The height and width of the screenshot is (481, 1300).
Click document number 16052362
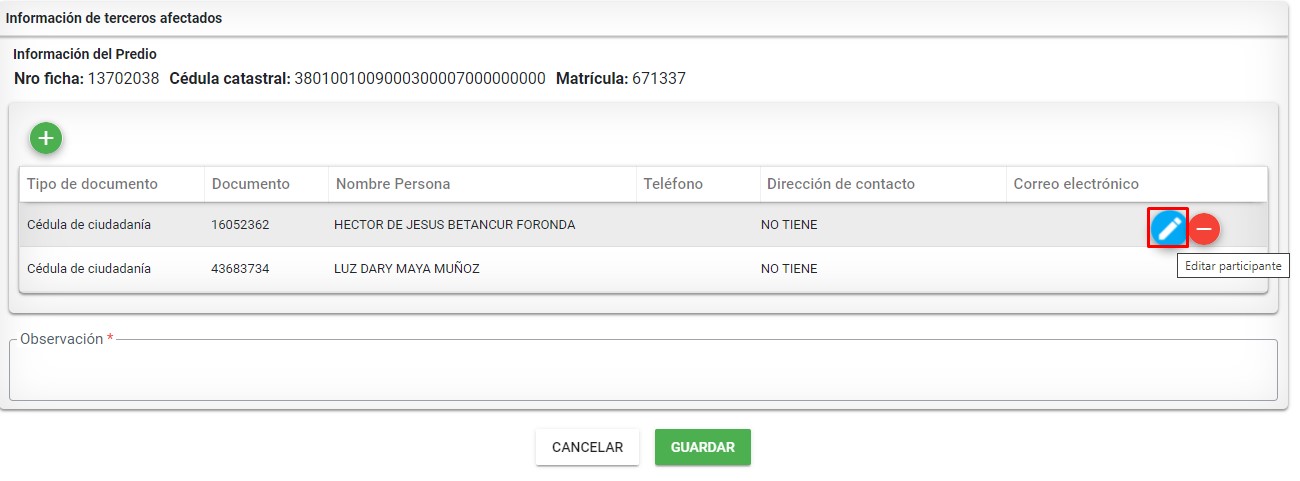(x=240, y=225)
